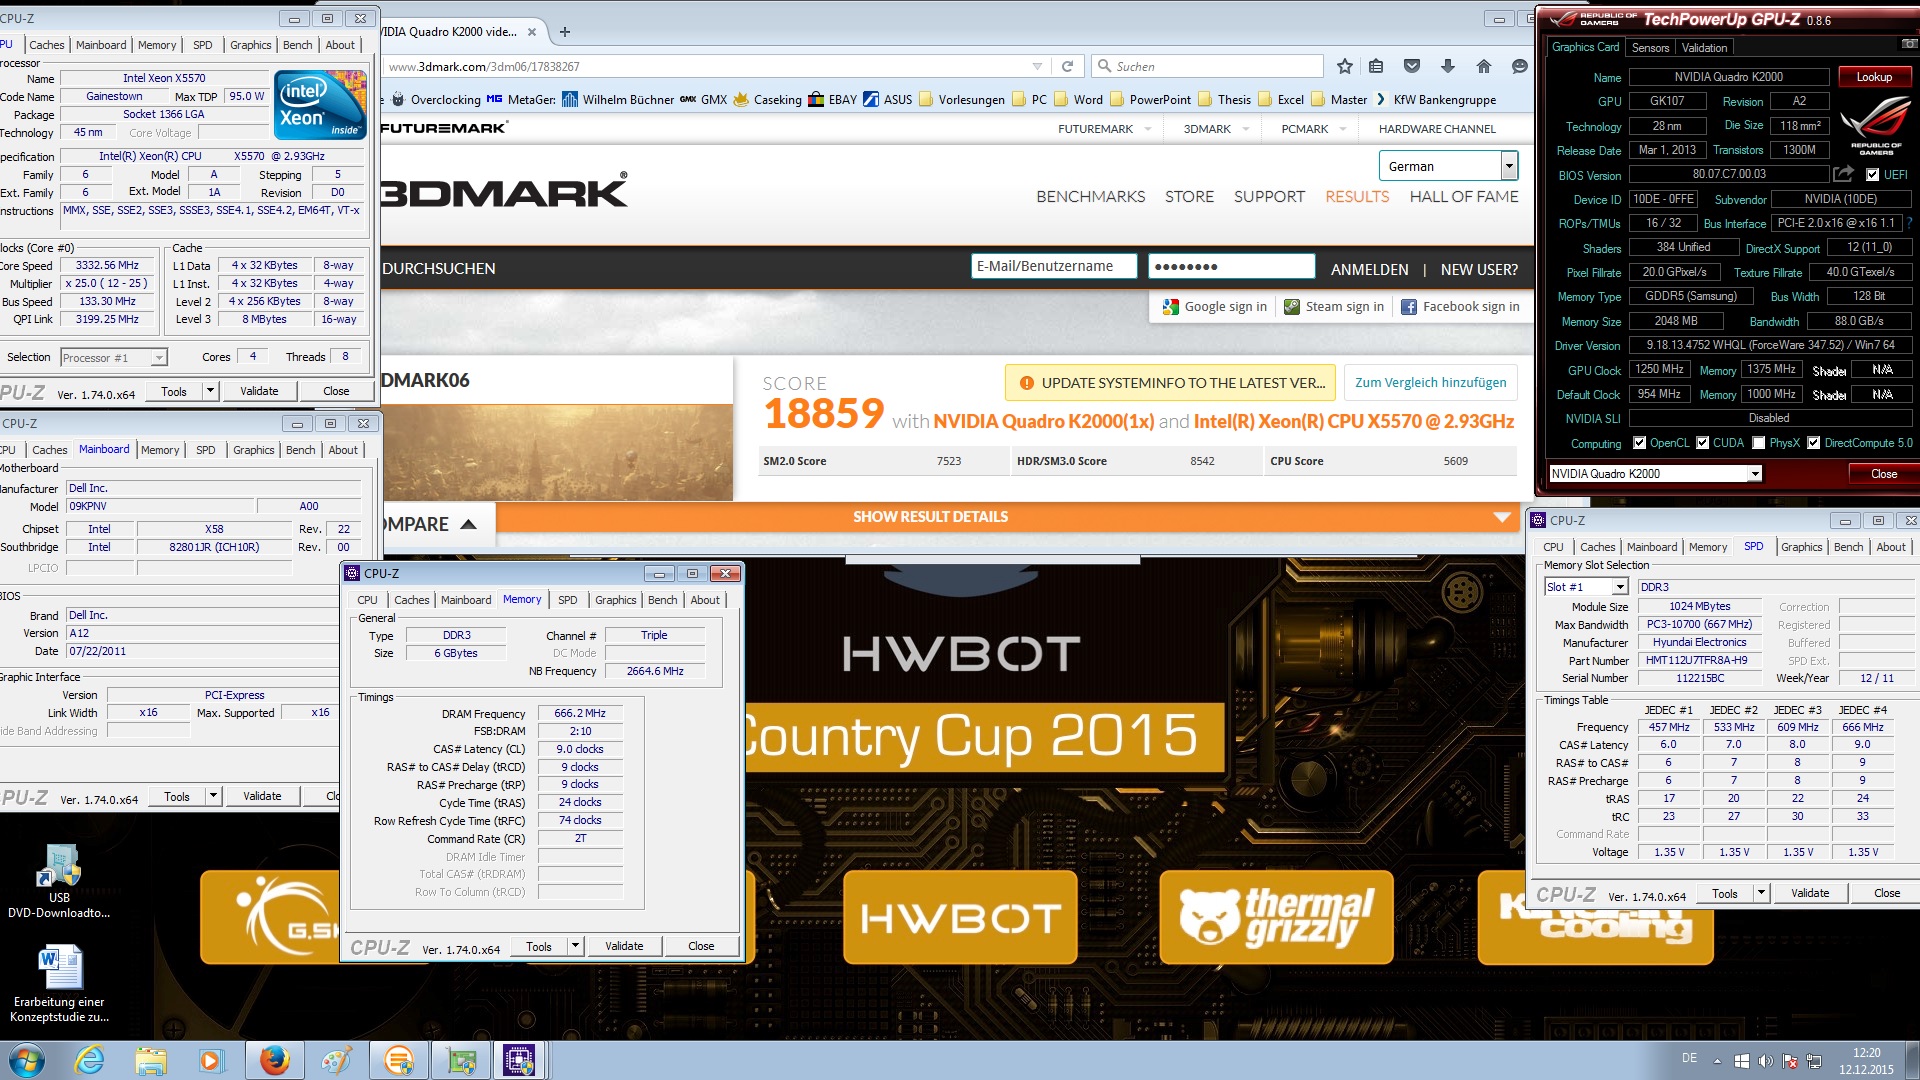Collapse the COMPARE section triangle

click(x=468, y=524)
